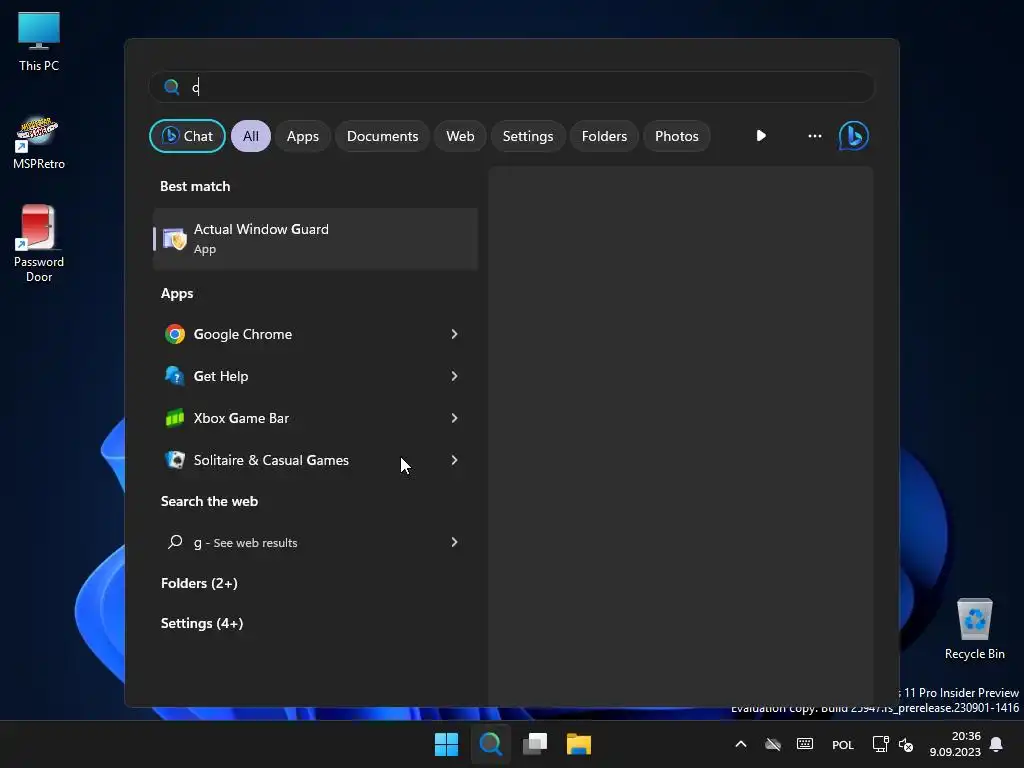The width and height of the screenshot is (1024, 768).
Task: Expand Settings (4+) section
Action: tap(202, 624)
